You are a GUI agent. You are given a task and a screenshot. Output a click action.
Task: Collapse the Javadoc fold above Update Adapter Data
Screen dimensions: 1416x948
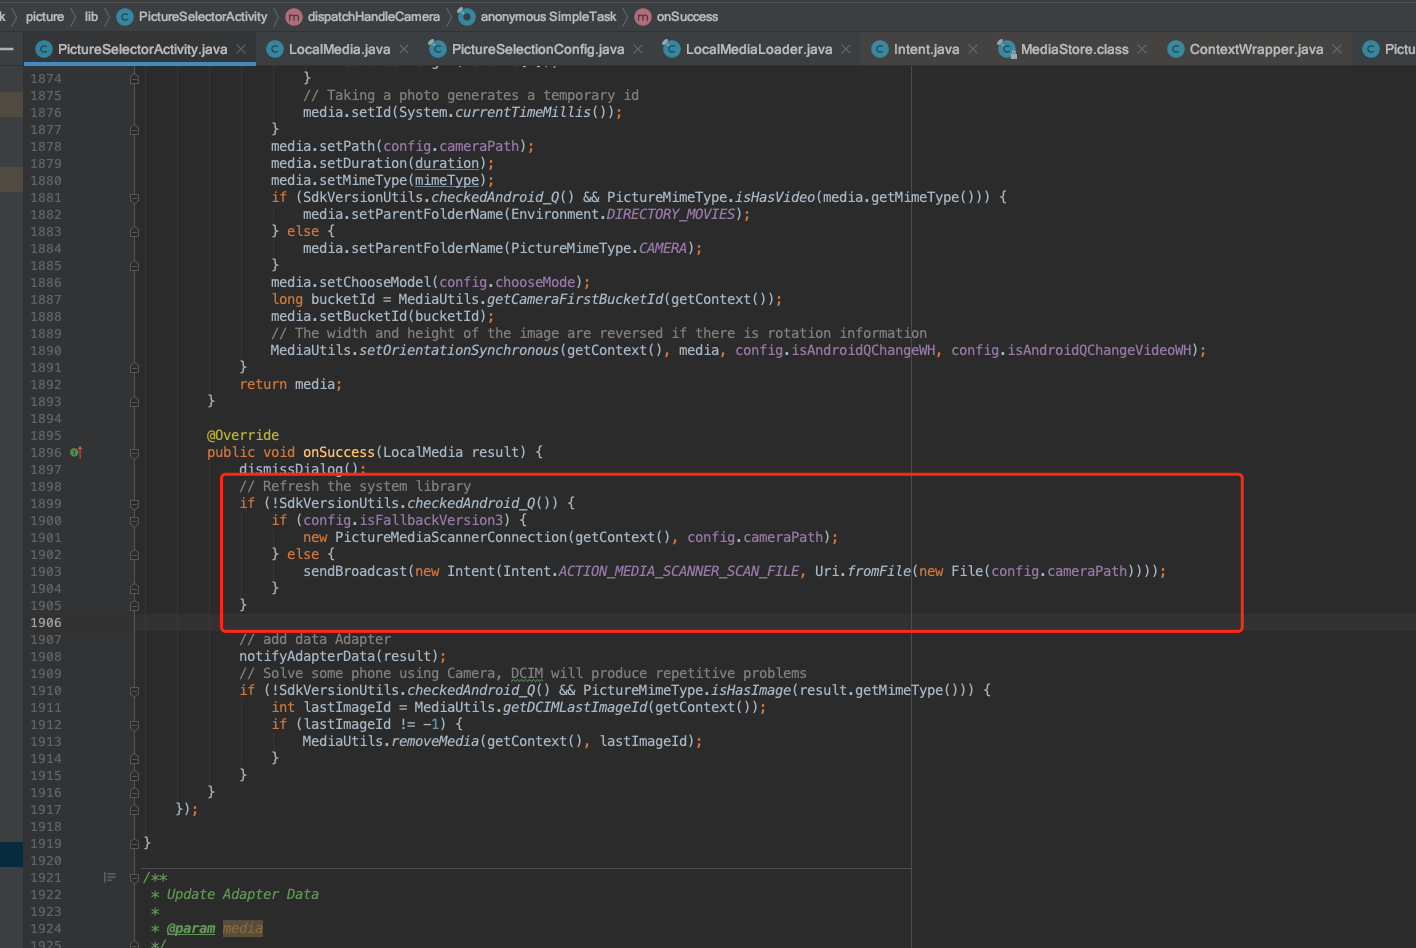(x=133, y=877)
